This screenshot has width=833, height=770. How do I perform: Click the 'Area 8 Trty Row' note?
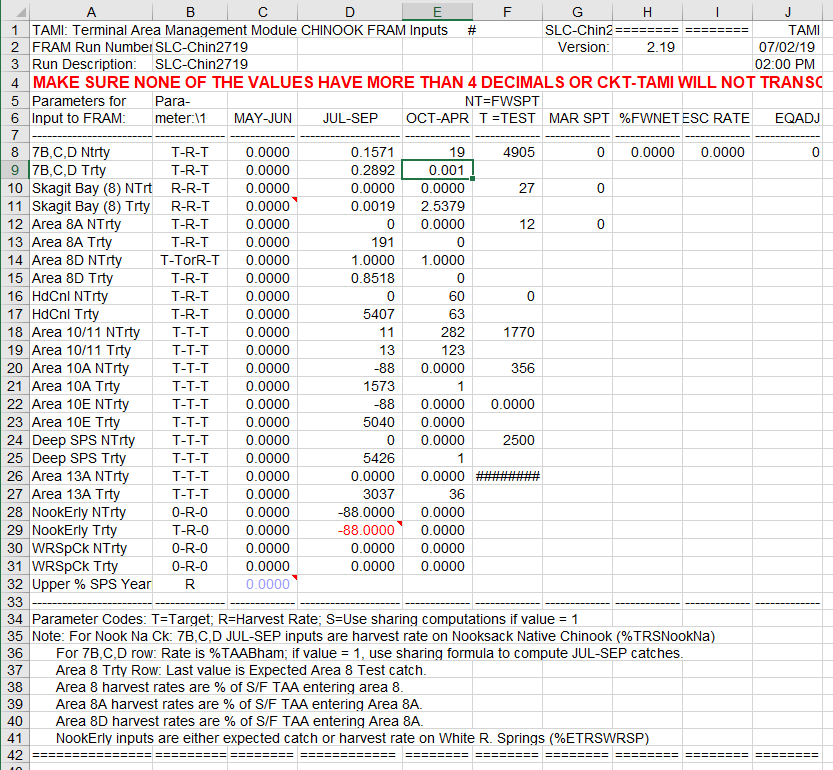click(x=241, y=670)
